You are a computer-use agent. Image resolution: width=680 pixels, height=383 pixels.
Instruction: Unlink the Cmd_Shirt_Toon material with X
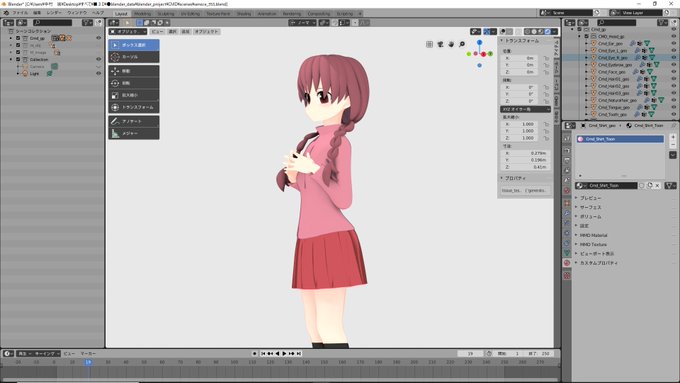click(x=657, y=186)
